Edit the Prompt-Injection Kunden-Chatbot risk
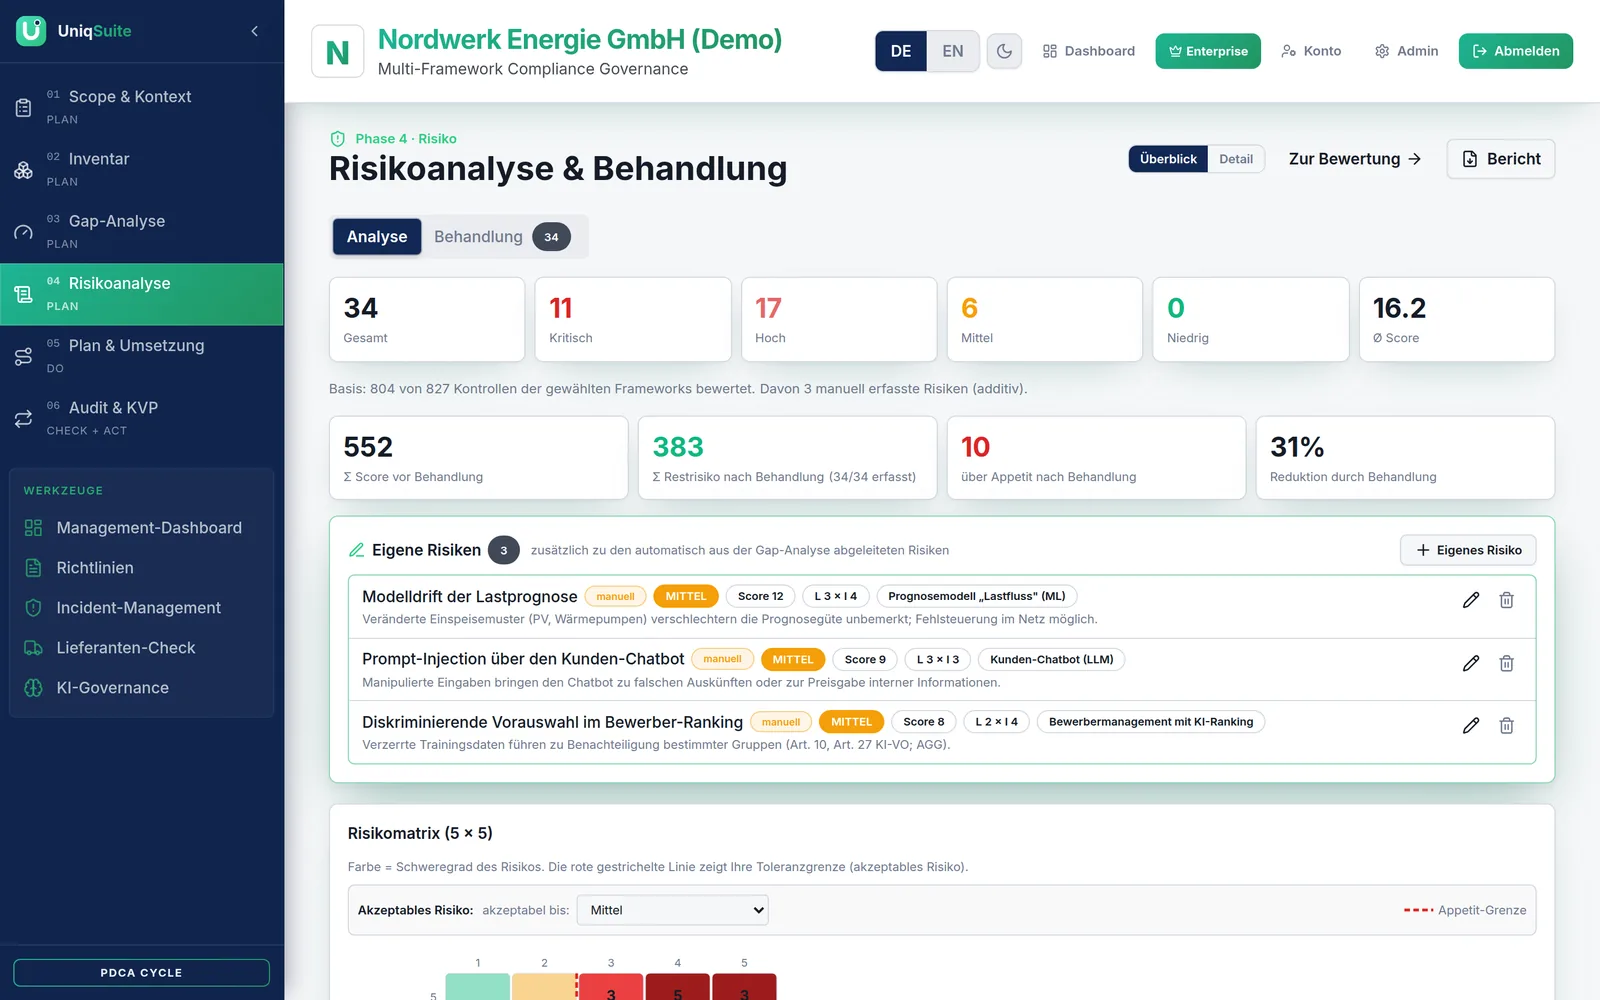Image resolution: width=1600 pixels, height=1000 pixels. point(1471,663)
